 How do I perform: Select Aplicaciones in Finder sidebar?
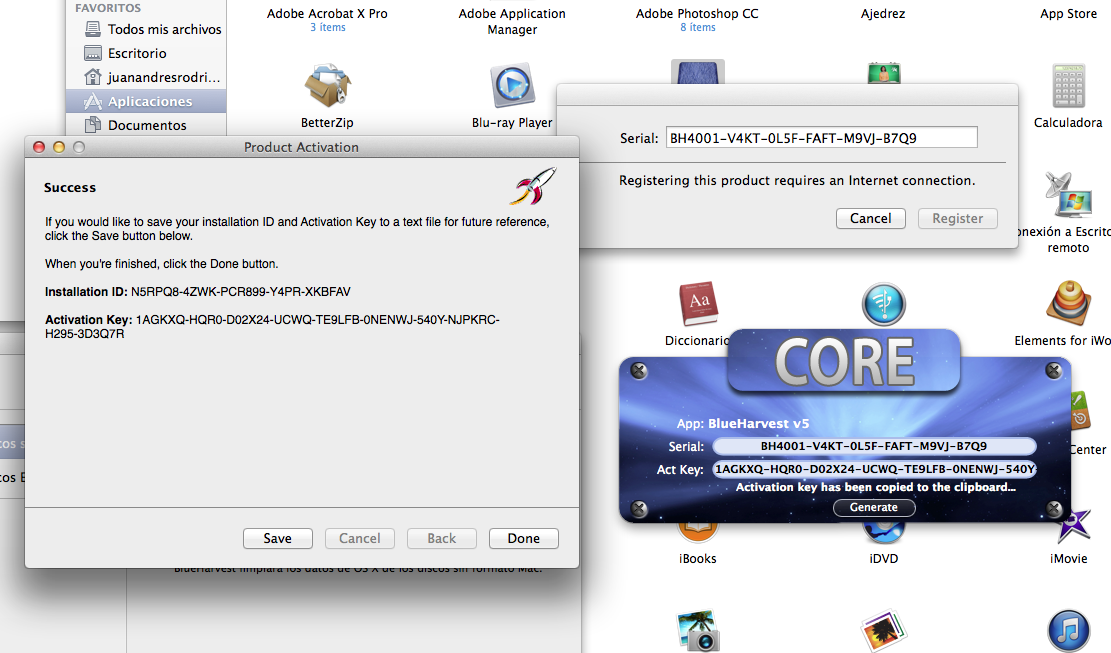pyautogui.click(x=146, y=101)
